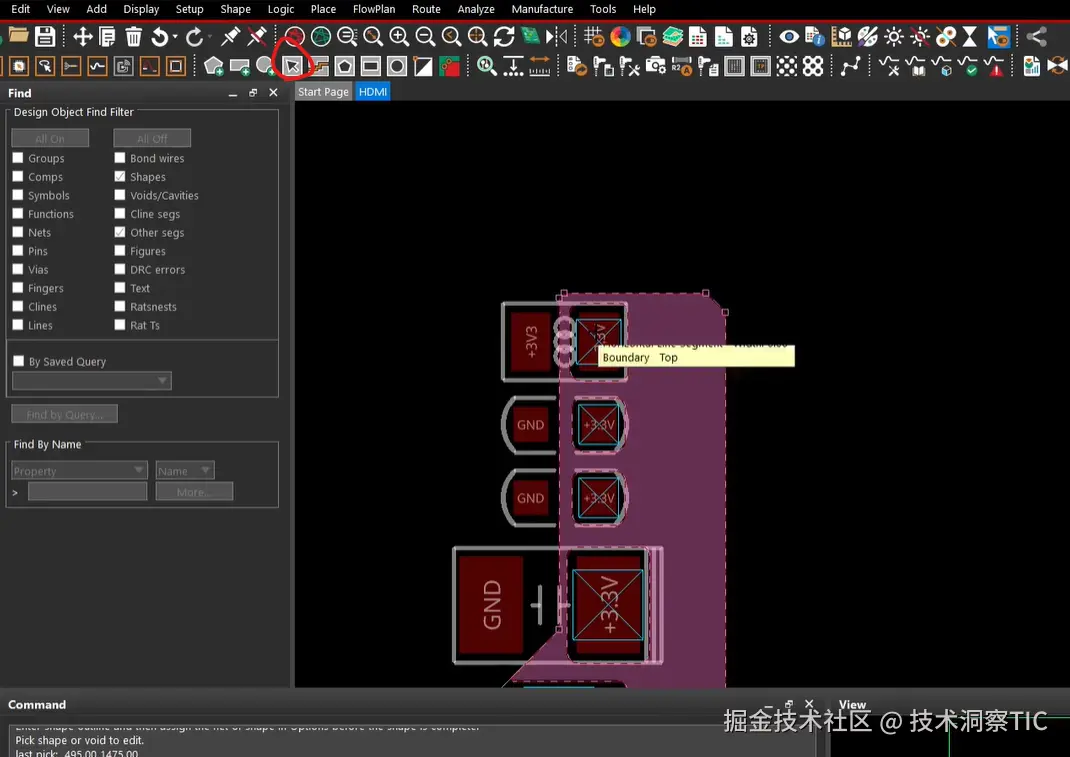Click the Redo arrow icon
Image resolution: width=1070 pixels, height=757 pixels.
coord(194,36)
